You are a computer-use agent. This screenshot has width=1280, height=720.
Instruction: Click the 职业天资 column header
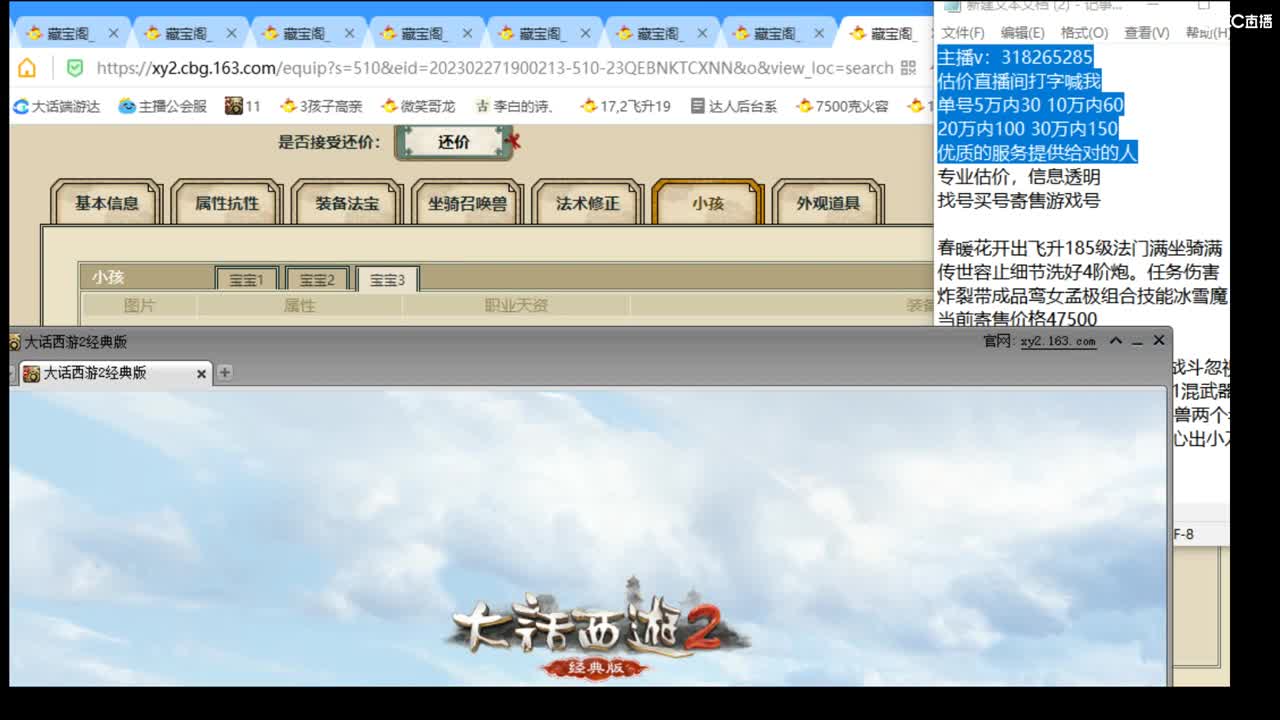click(x=516, y=306)
